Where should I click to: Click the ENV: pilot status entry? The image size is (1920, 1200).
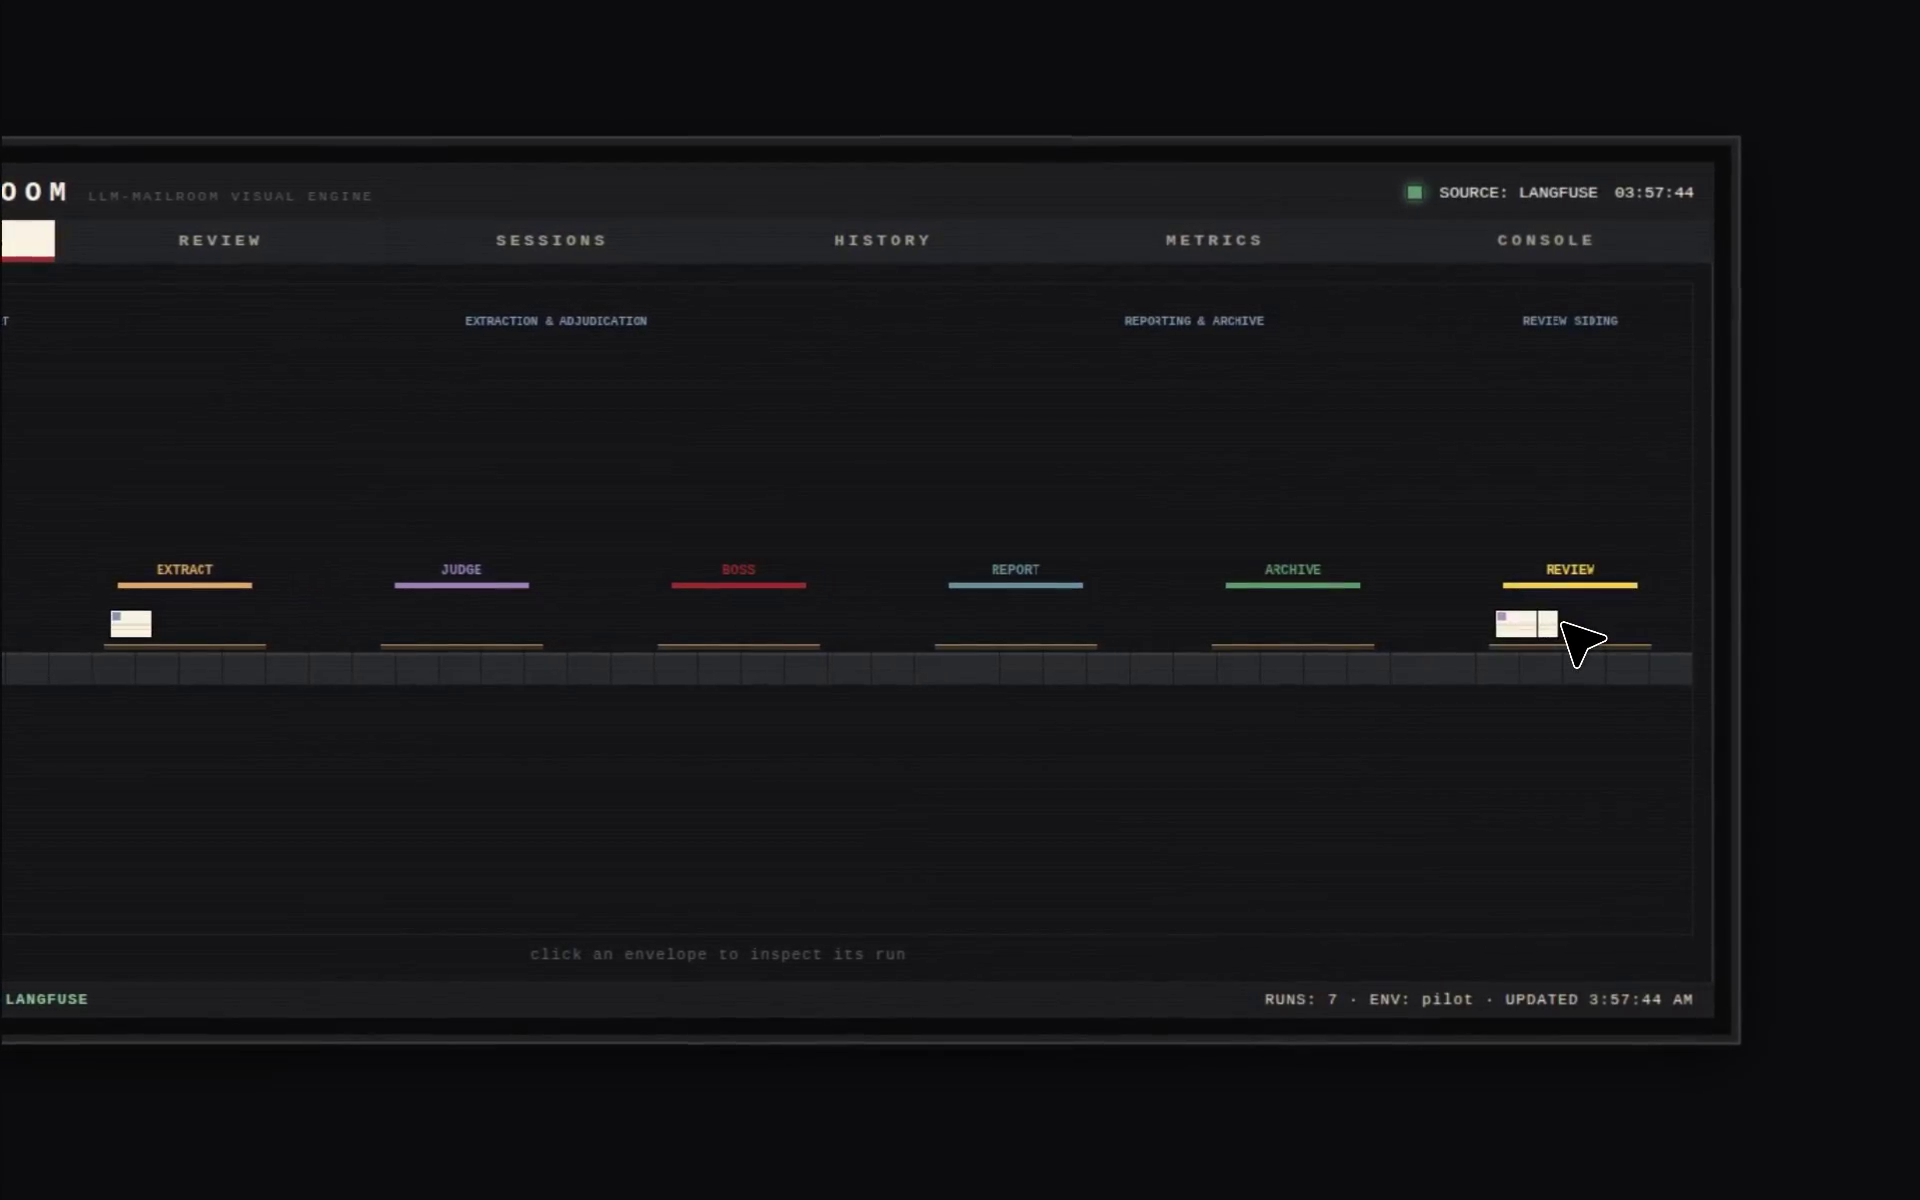1421,999
